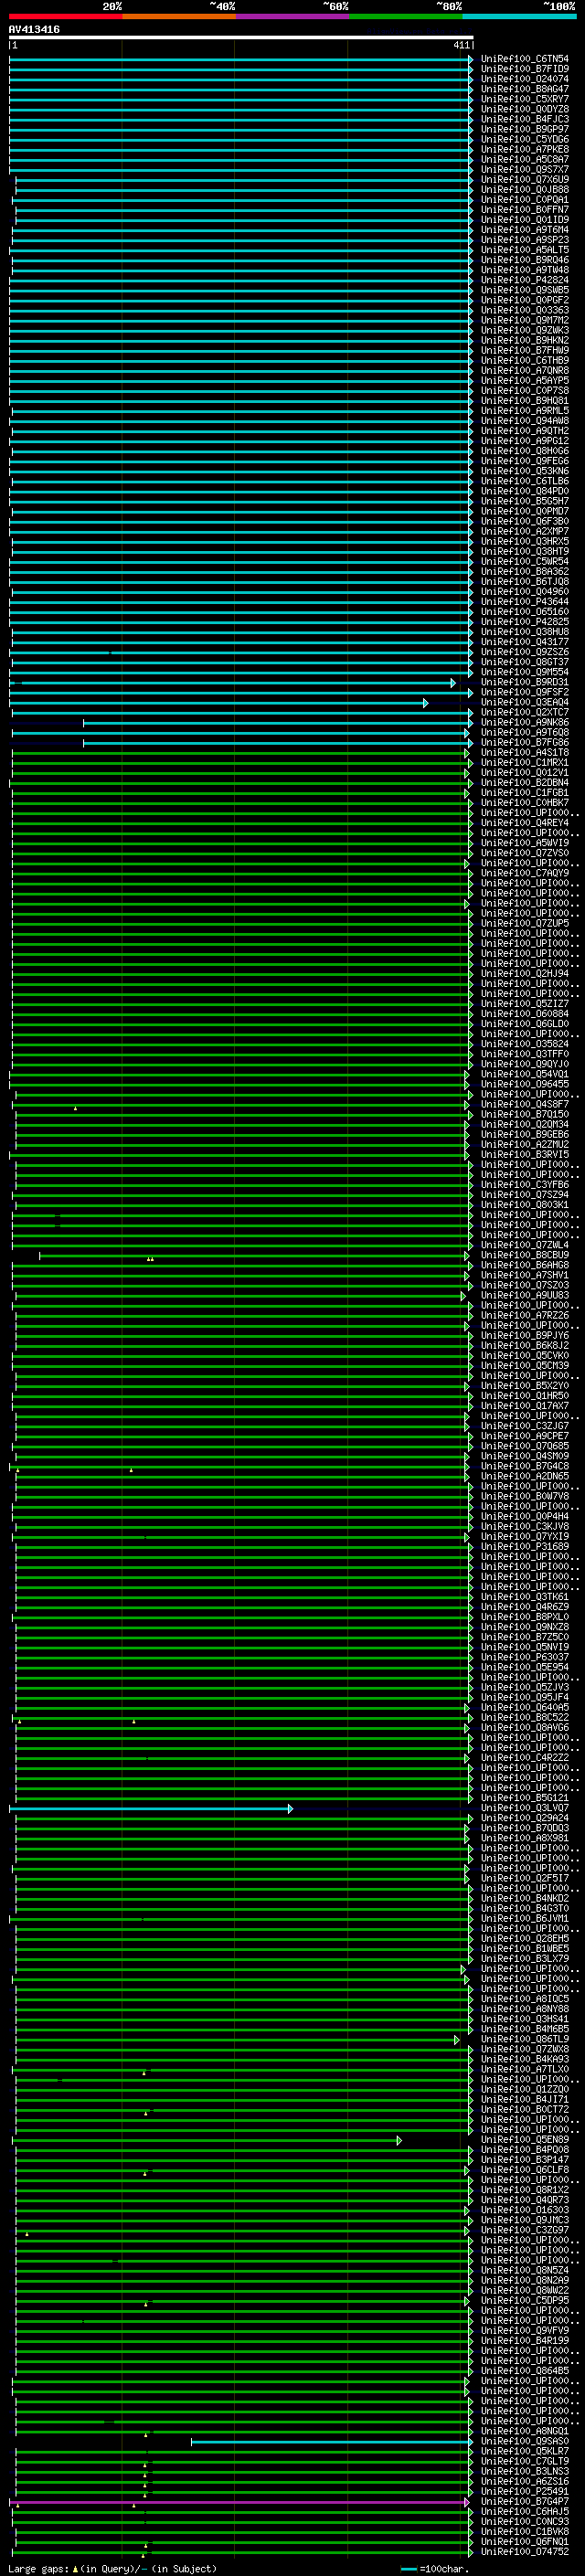The width and height of the screenshot is (585, 2576).
Task: Select the UniRef100_O74752 label
Action: [525, 2551]
